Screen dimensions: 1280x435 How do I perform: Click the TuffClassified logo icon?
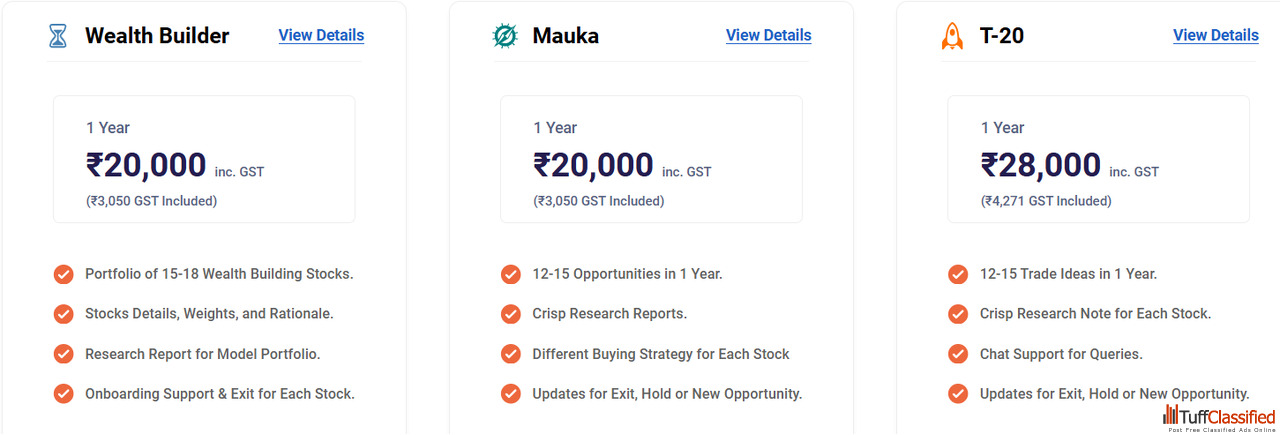[x=1171, y=415]
